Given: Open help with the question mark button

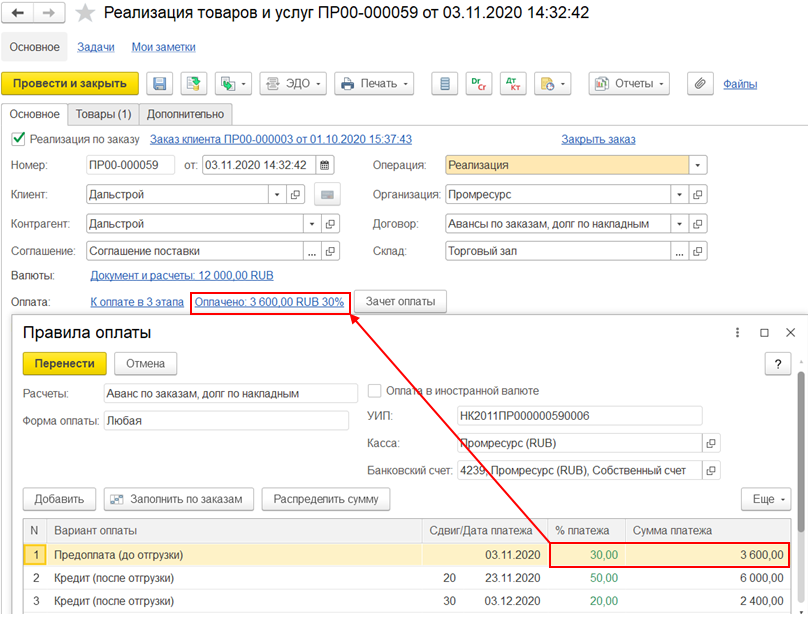Looking at the screenshot, I should 778,364.
